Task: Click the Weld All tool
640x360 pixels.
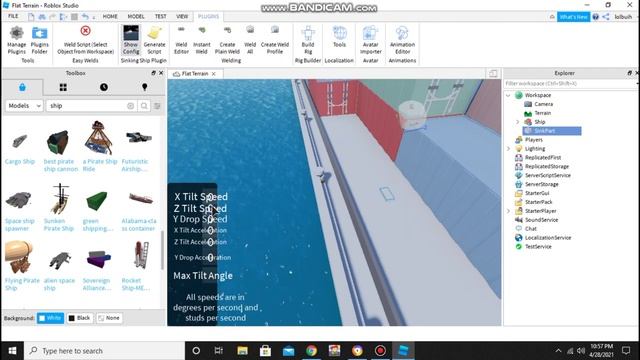Action: click(x=250, y=40)
